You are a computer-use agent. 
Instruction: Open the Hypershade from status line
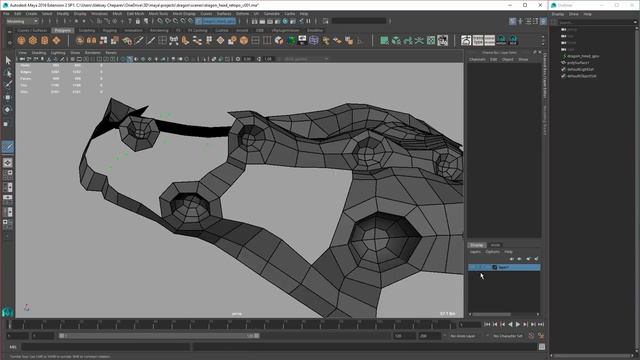pos(285,21)
